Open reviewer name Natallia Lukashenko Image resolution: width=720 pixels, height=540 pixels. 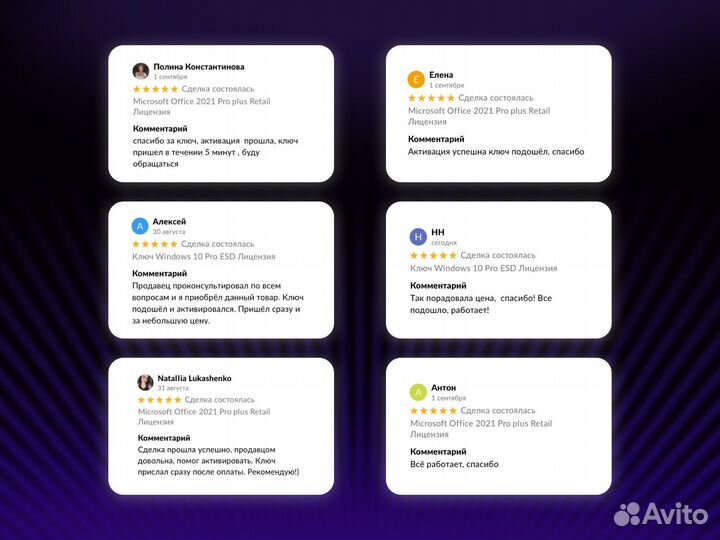tap(194, 378)
